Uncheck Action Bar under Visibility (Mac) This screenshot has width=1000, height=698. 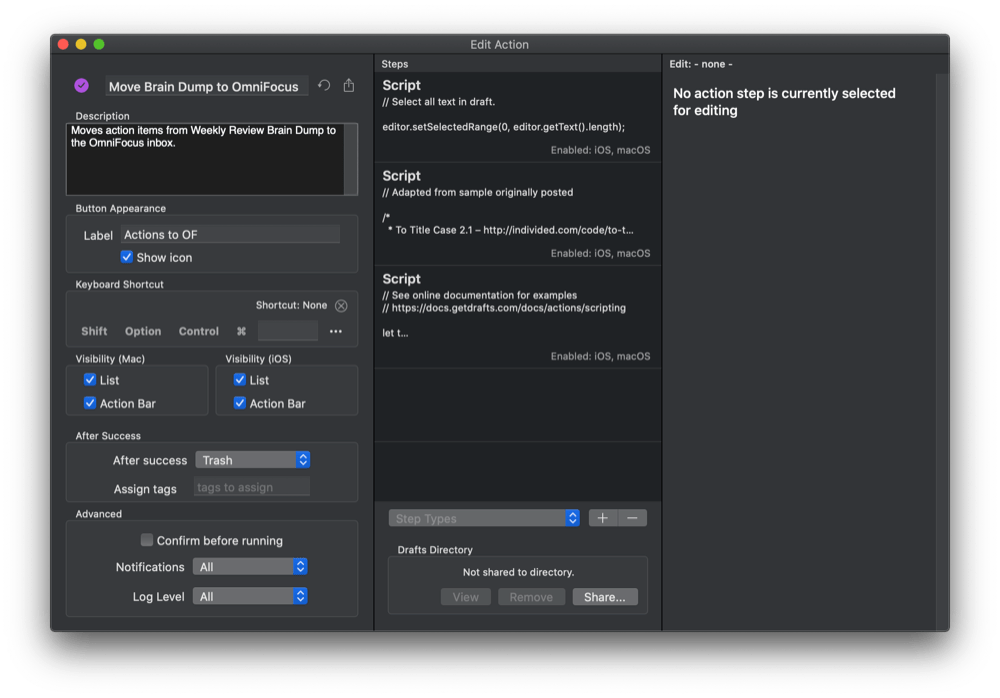90,403
